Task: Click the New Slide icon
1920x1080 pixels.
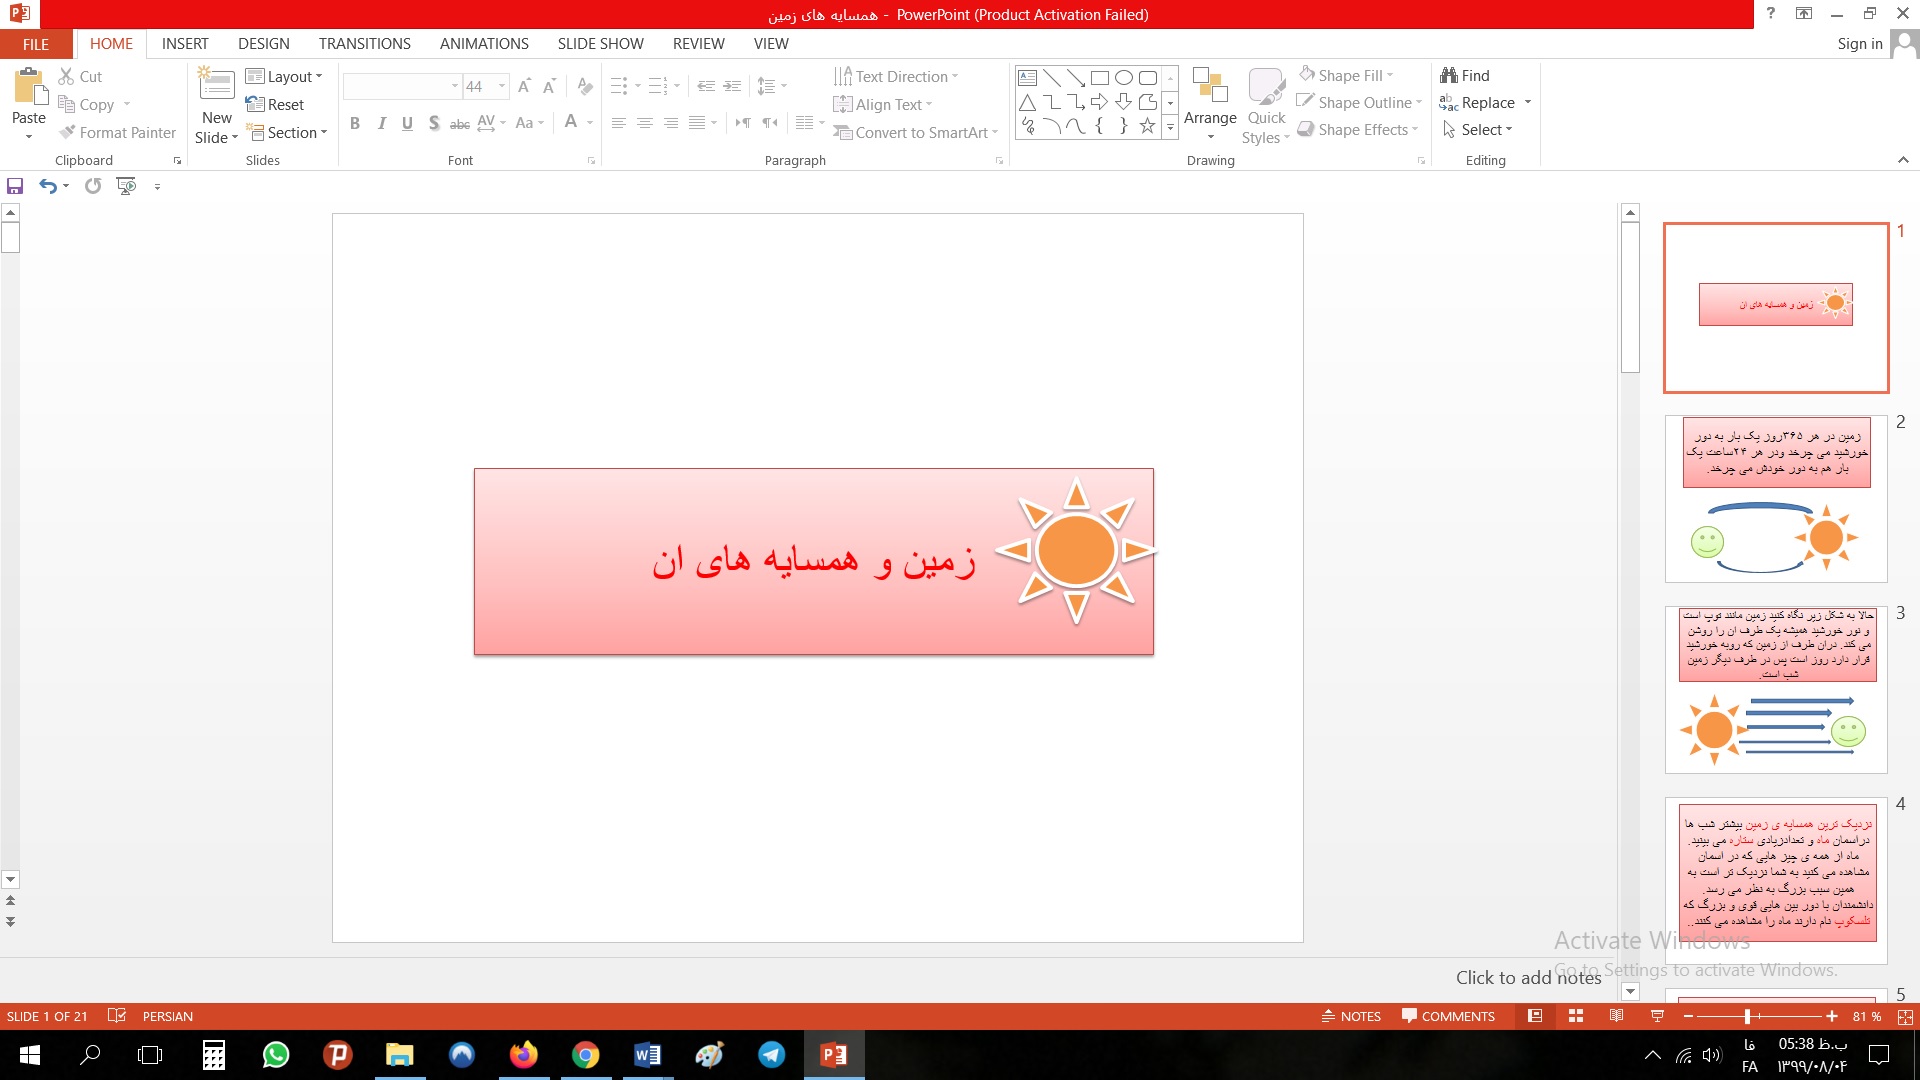Action: click(x=216, y=87)
